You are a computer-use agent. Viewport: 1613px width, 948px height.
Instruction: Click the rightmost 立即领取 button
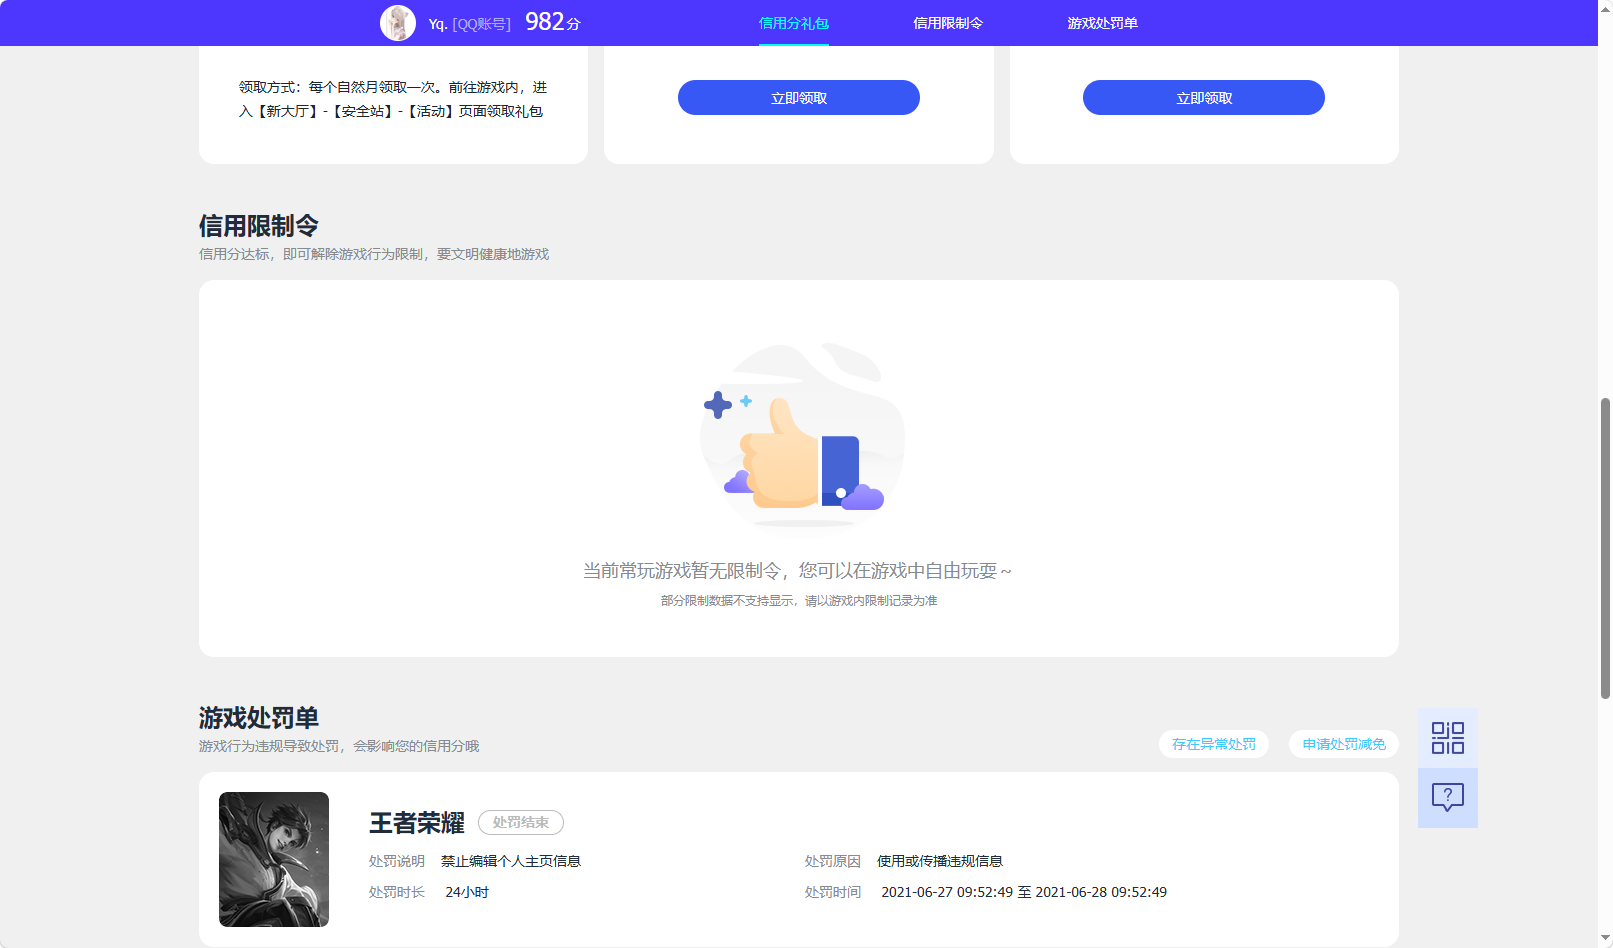pos(1203,97)
